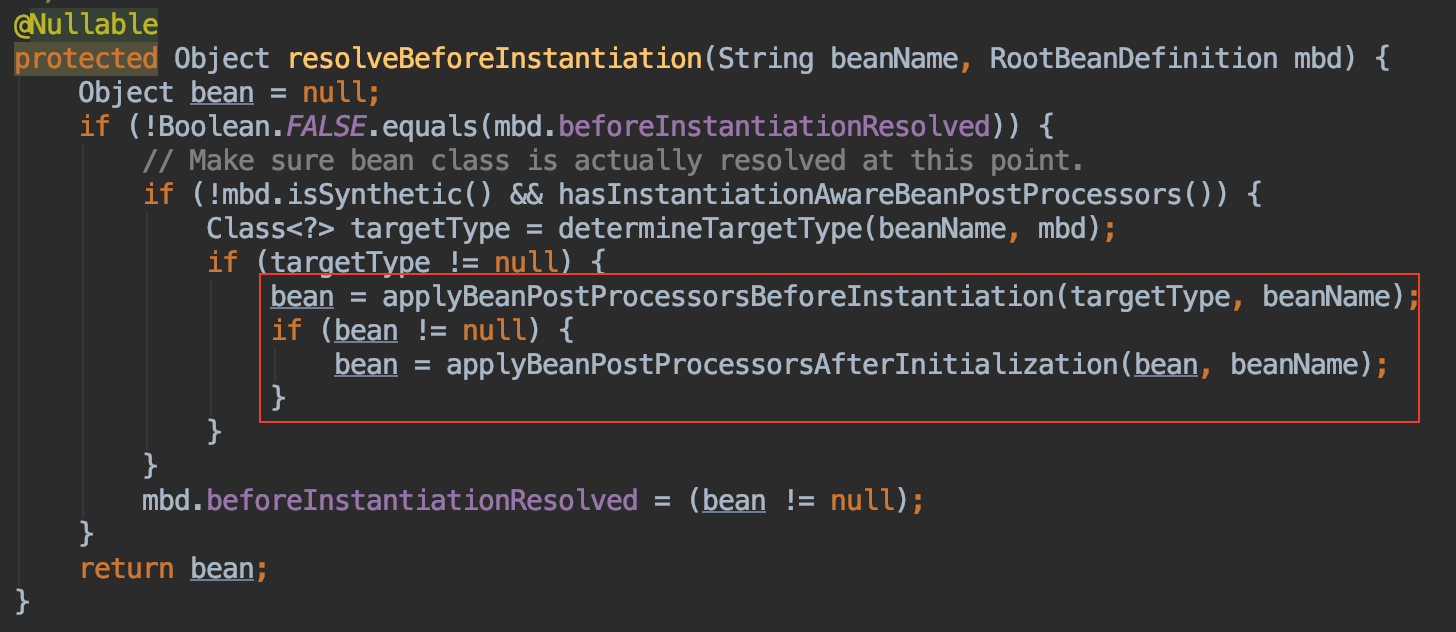Click the @Nullable annotation
Screen dimensions: 1456x632
click(85, 23)
